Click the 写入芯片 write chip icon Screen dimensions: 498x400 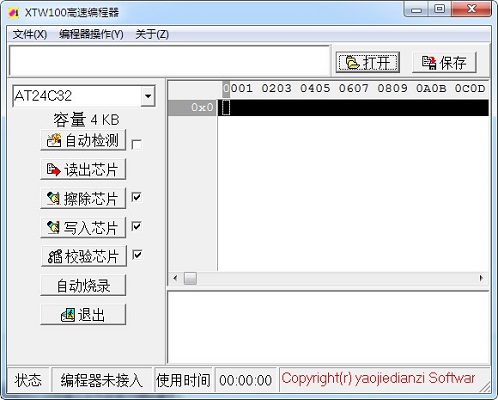click(53, 228)
